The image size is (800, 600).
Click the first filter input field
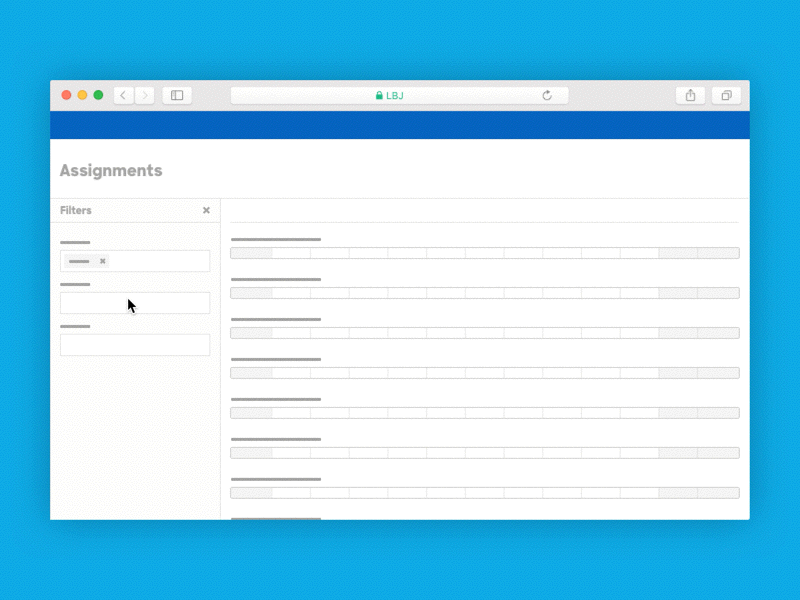pyautogui.click(x=135, y=261)
